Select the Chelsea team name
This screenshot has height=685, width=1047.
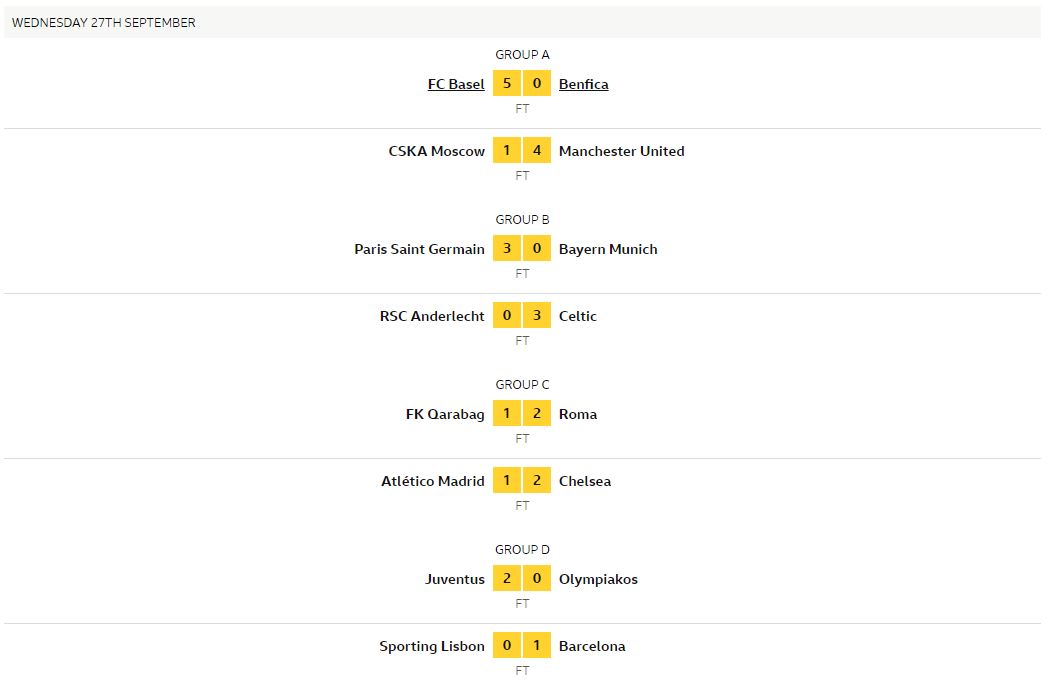click(x=584, y=481)
